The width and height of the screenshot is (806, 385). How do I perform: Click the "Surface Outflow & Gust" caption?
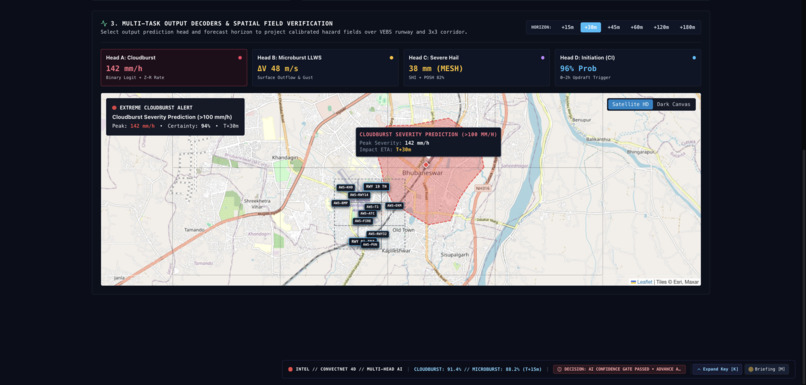coord(285,78)
